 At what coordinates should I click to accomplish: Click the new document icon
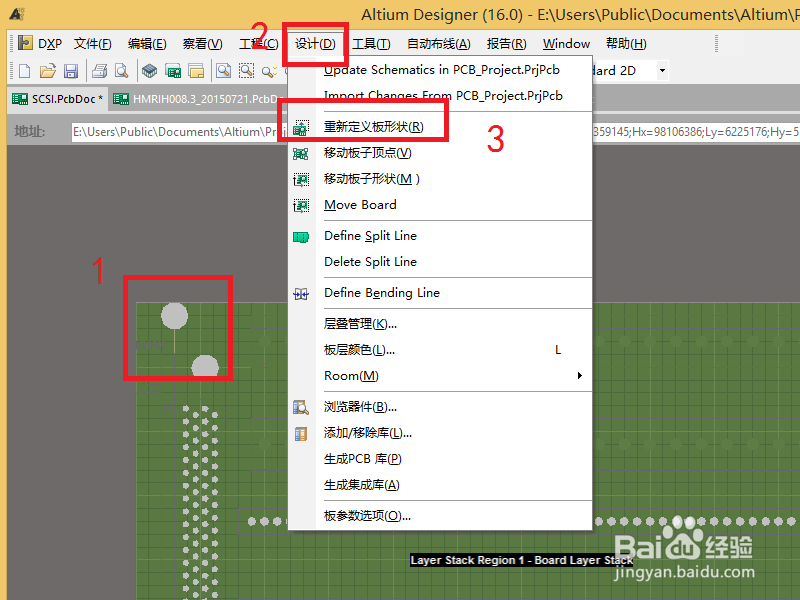point(24,70)
